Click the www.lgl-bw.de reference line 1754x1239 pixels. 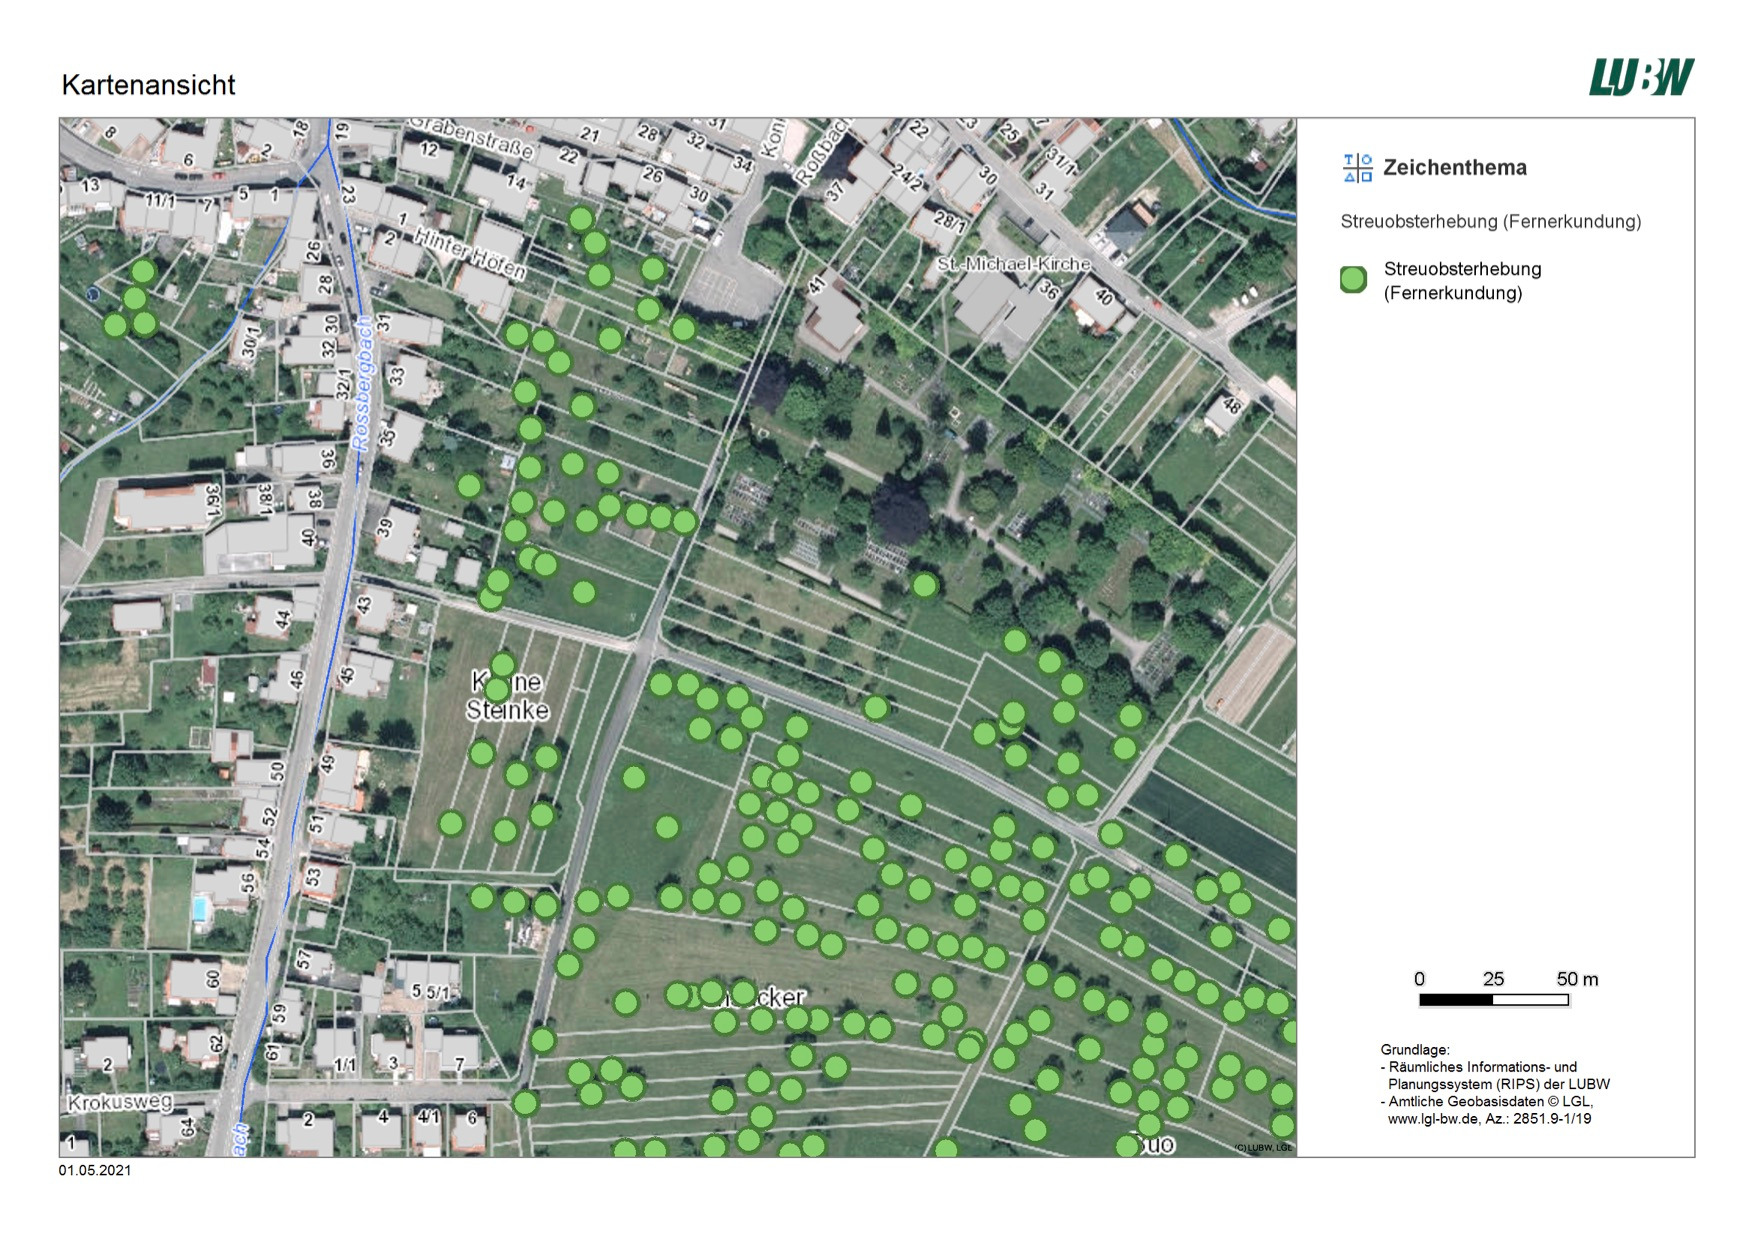coord(1489,1119)
